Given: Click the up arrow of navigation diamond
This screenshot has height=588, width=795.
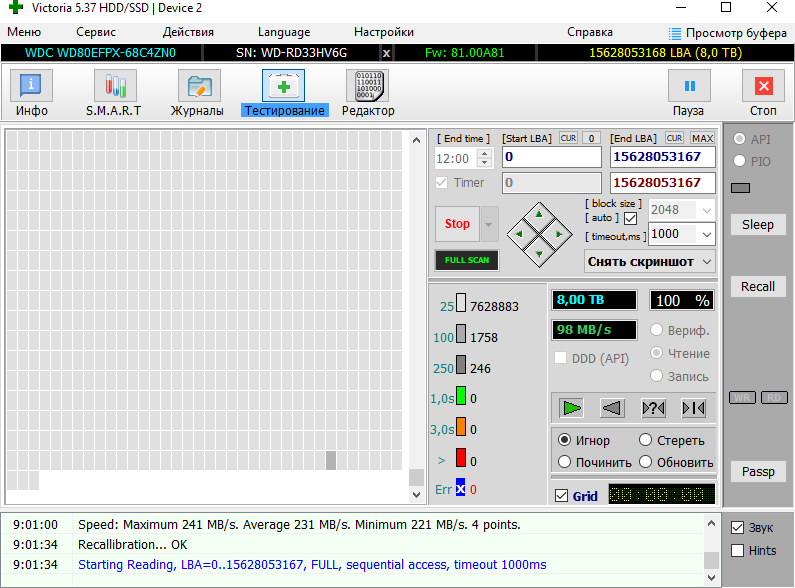Looking at the screenshot, I should [x=539, y=214].
